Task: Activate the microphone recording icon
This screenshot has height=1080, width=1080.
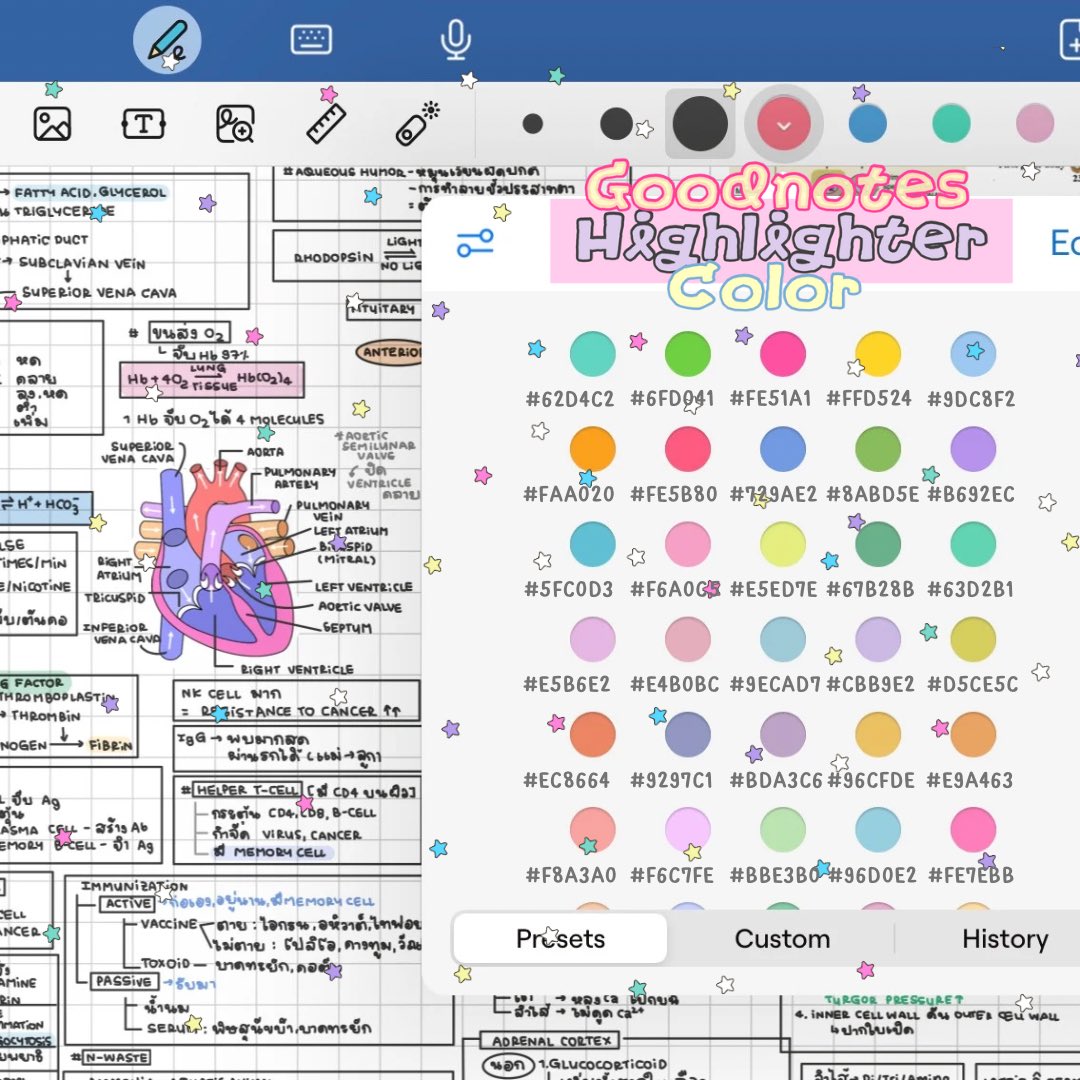Action: tap(455, 39)
